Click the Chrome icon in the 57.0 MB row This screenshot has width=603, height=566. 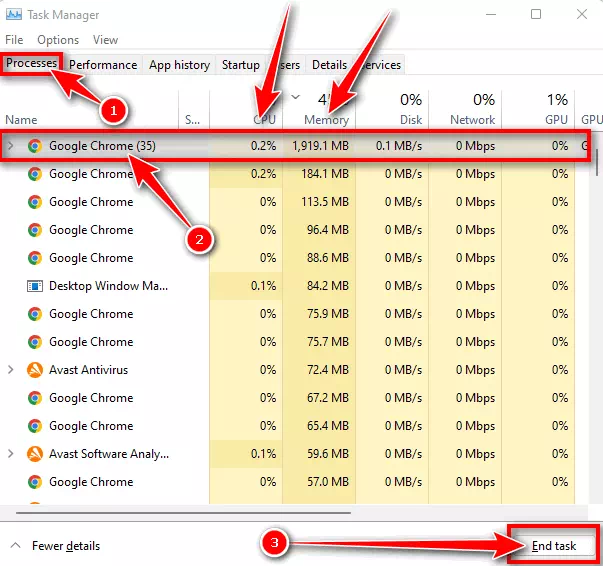(x=35, y=482)
